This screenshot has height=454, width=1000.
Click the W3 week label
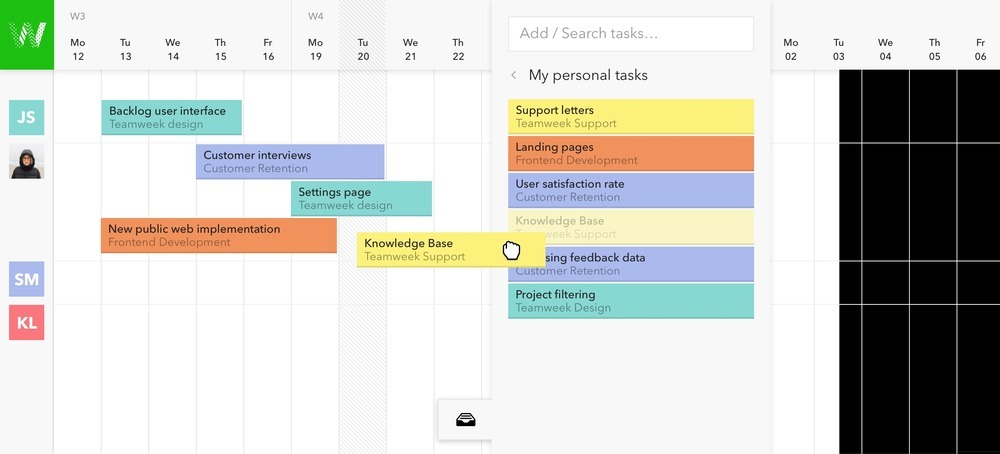click(78, 16)
